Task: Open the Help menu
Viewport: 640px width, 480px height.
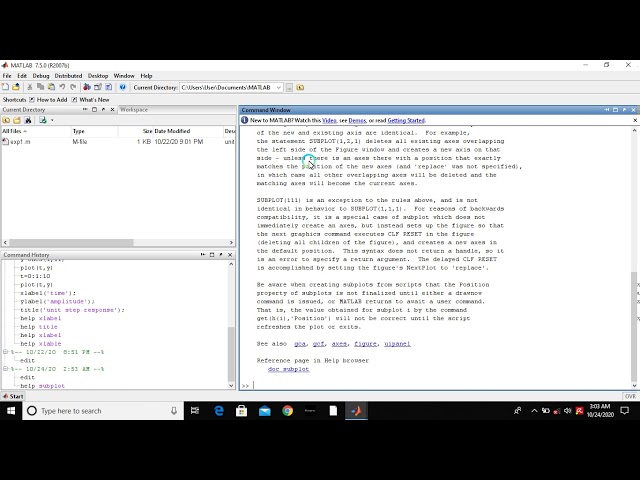Action: tap(146, 76)
